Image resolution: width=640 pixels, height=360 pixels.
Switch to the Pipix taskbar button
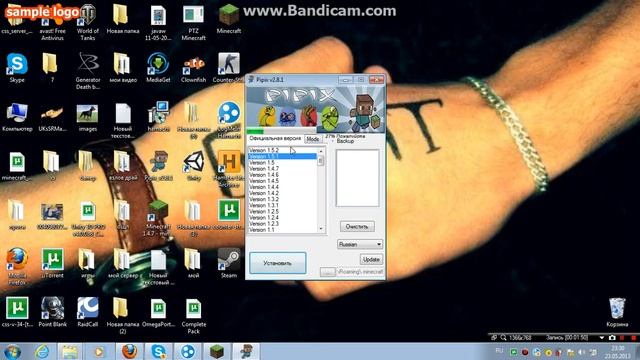(246, 351)
